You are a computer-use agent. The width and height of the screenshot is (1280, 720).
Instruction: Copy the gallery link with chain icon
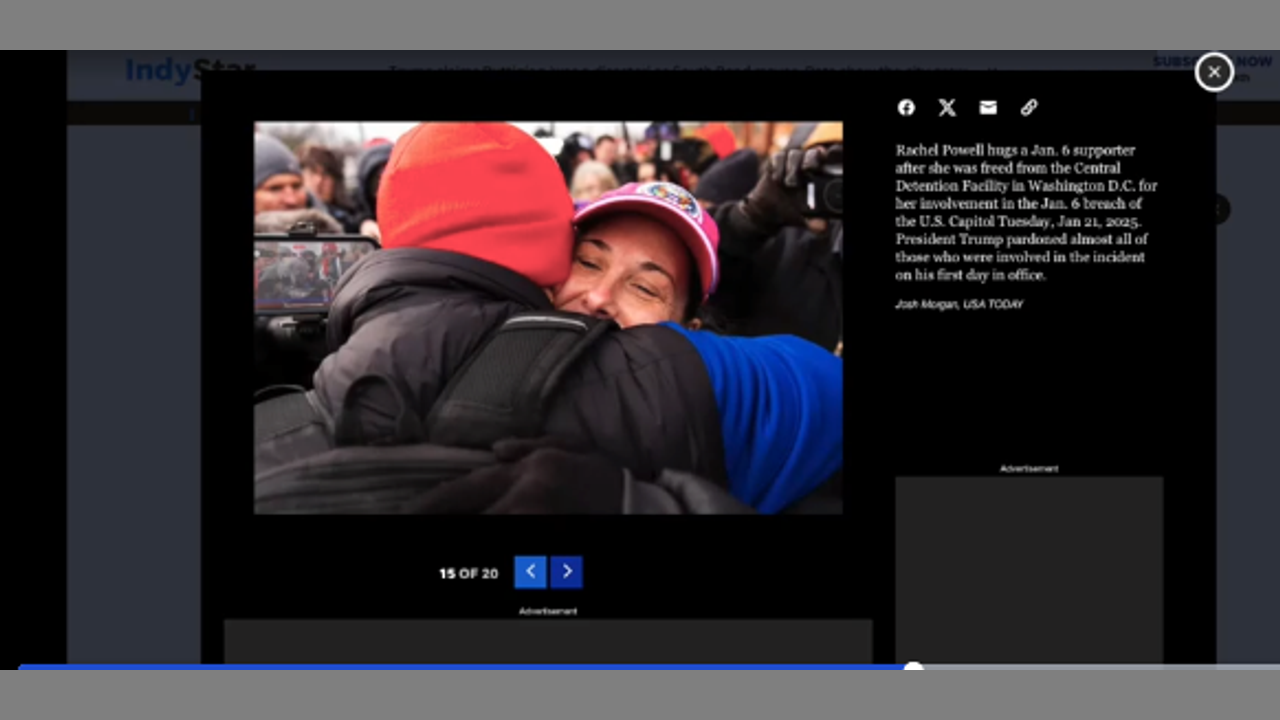[x=1029, y=108]
